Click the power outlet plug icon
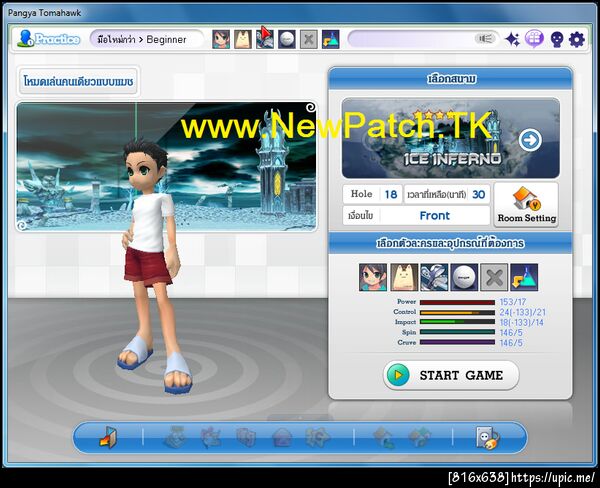This screenshot has height=488, width=600. [487, 437]
